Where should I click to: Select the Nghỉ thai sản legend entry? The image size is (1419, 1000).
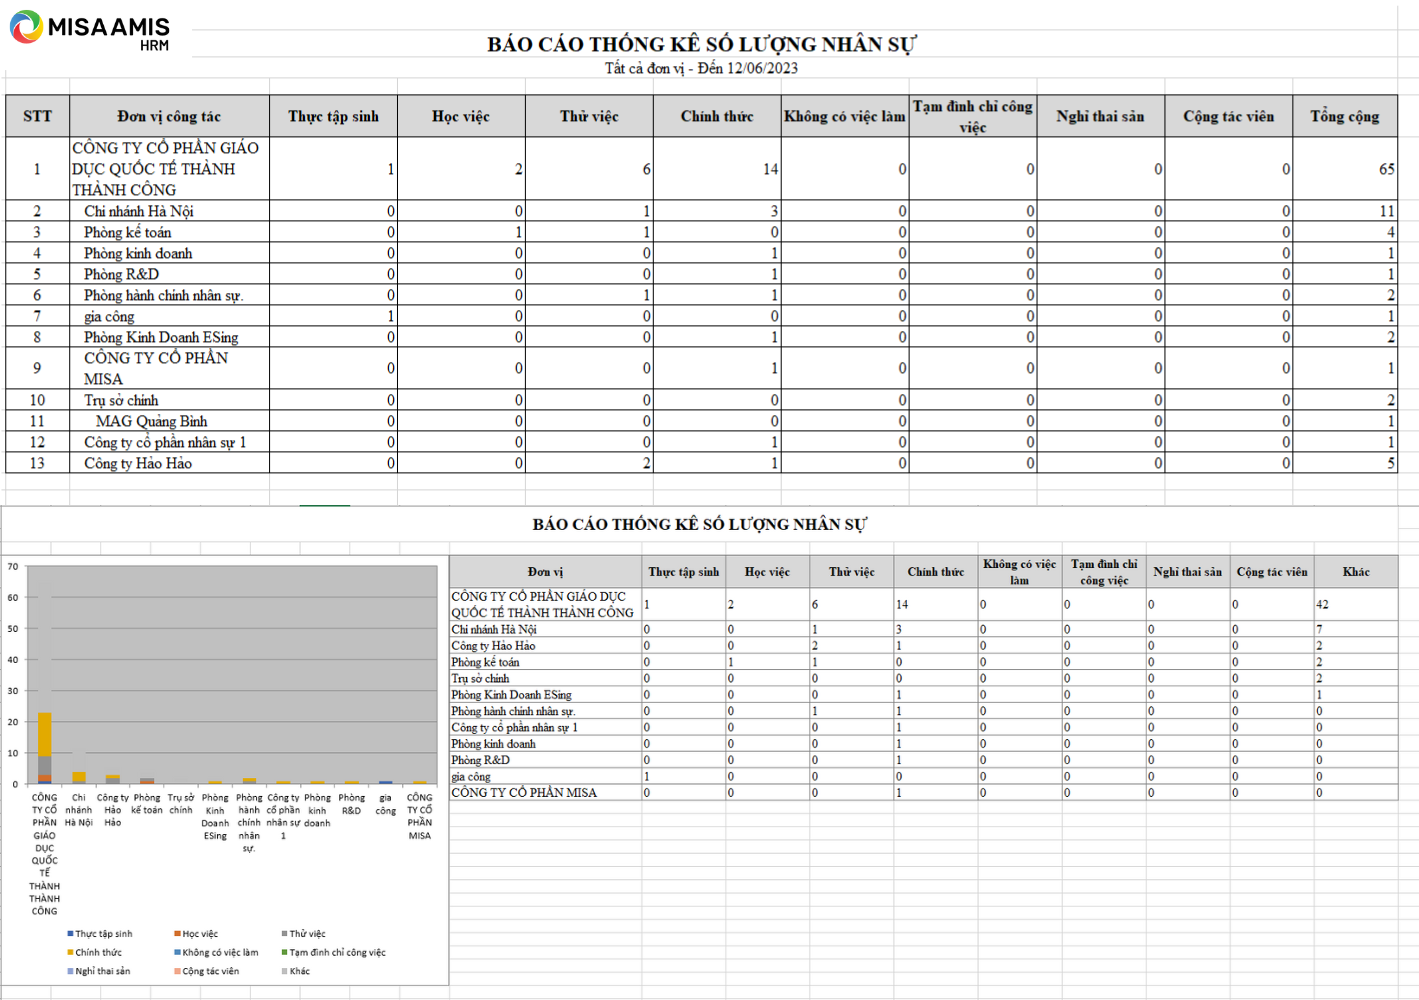102,971
